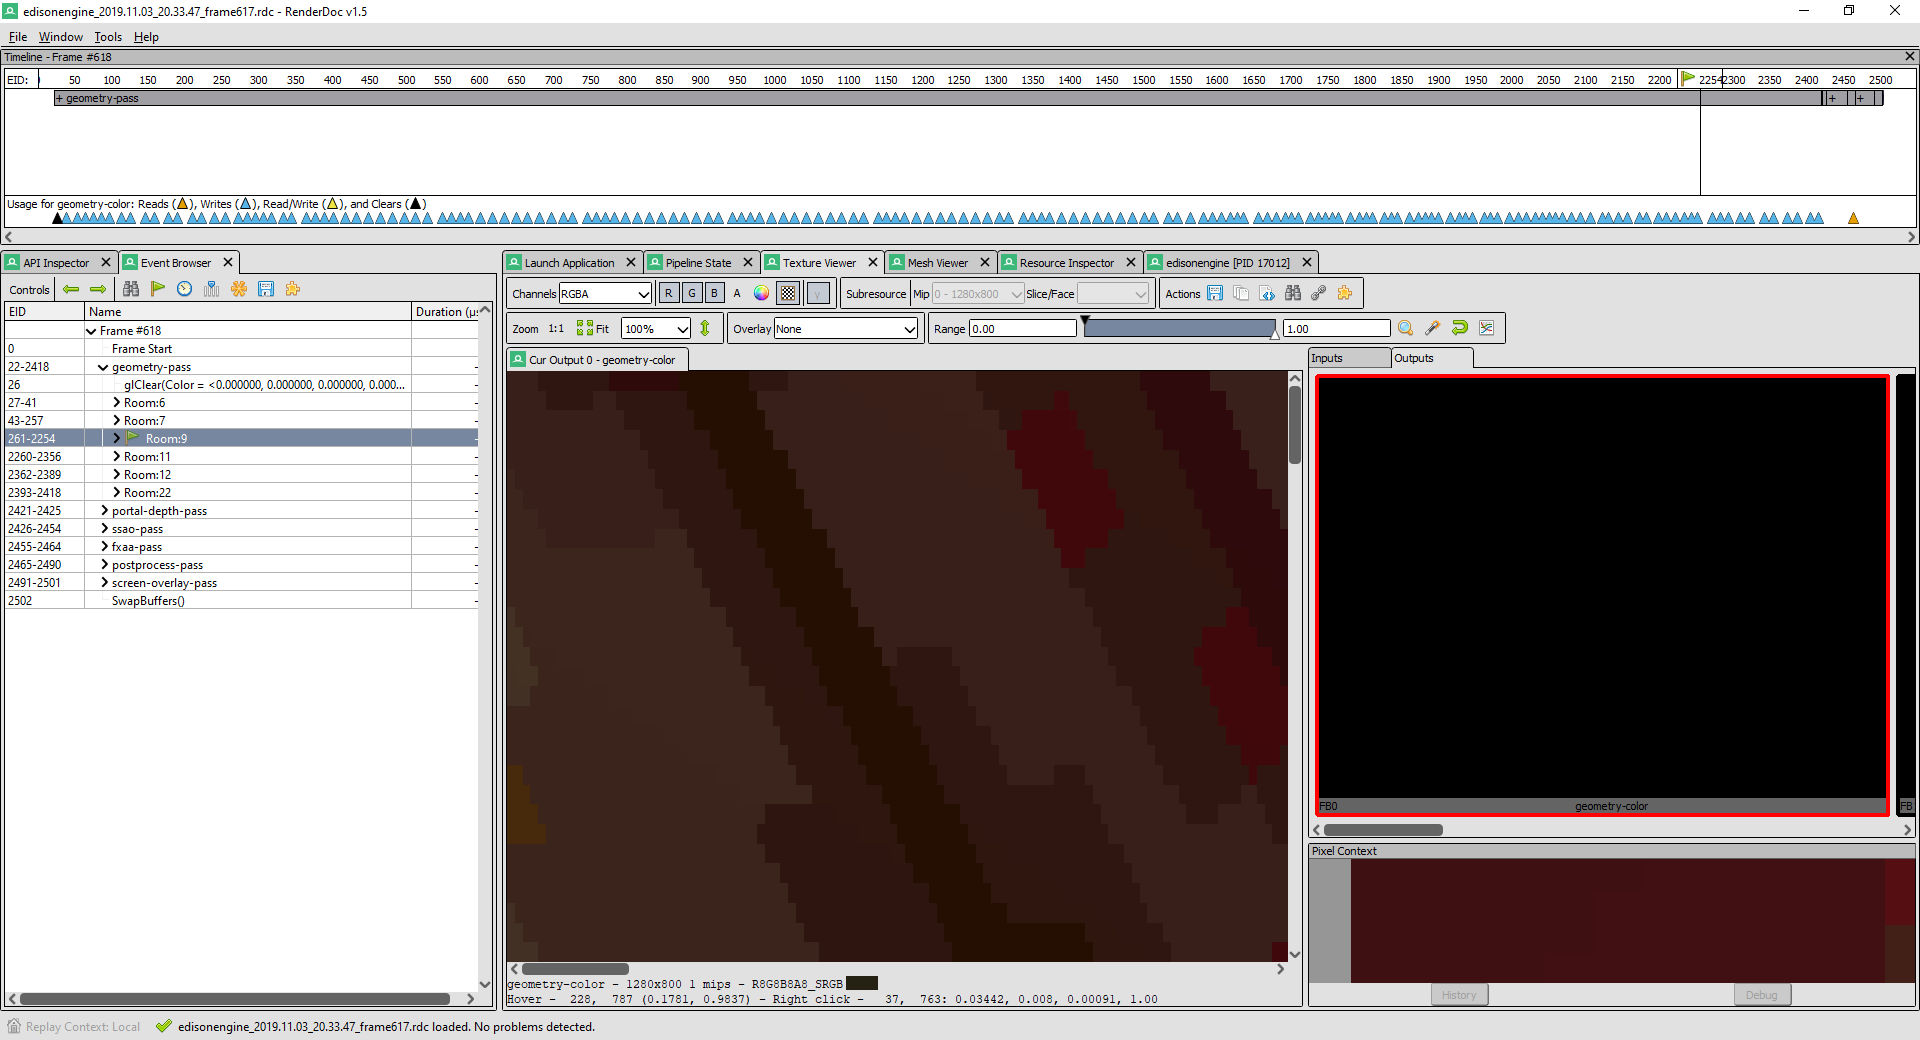
Task: Adjust the Range slider in Texture Viewer
Action: [1180, 328]
